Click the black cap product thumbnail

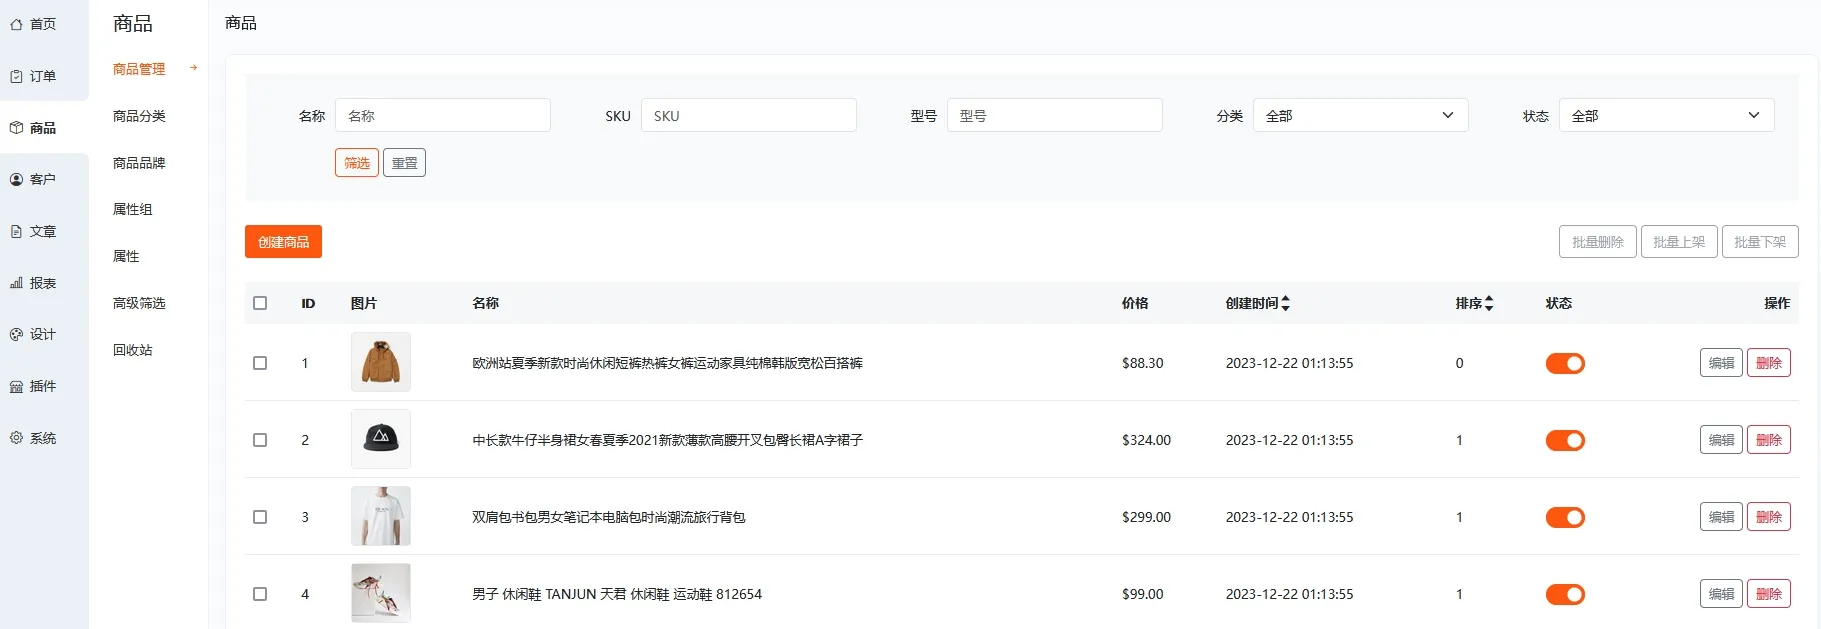[x=381, y=439]
